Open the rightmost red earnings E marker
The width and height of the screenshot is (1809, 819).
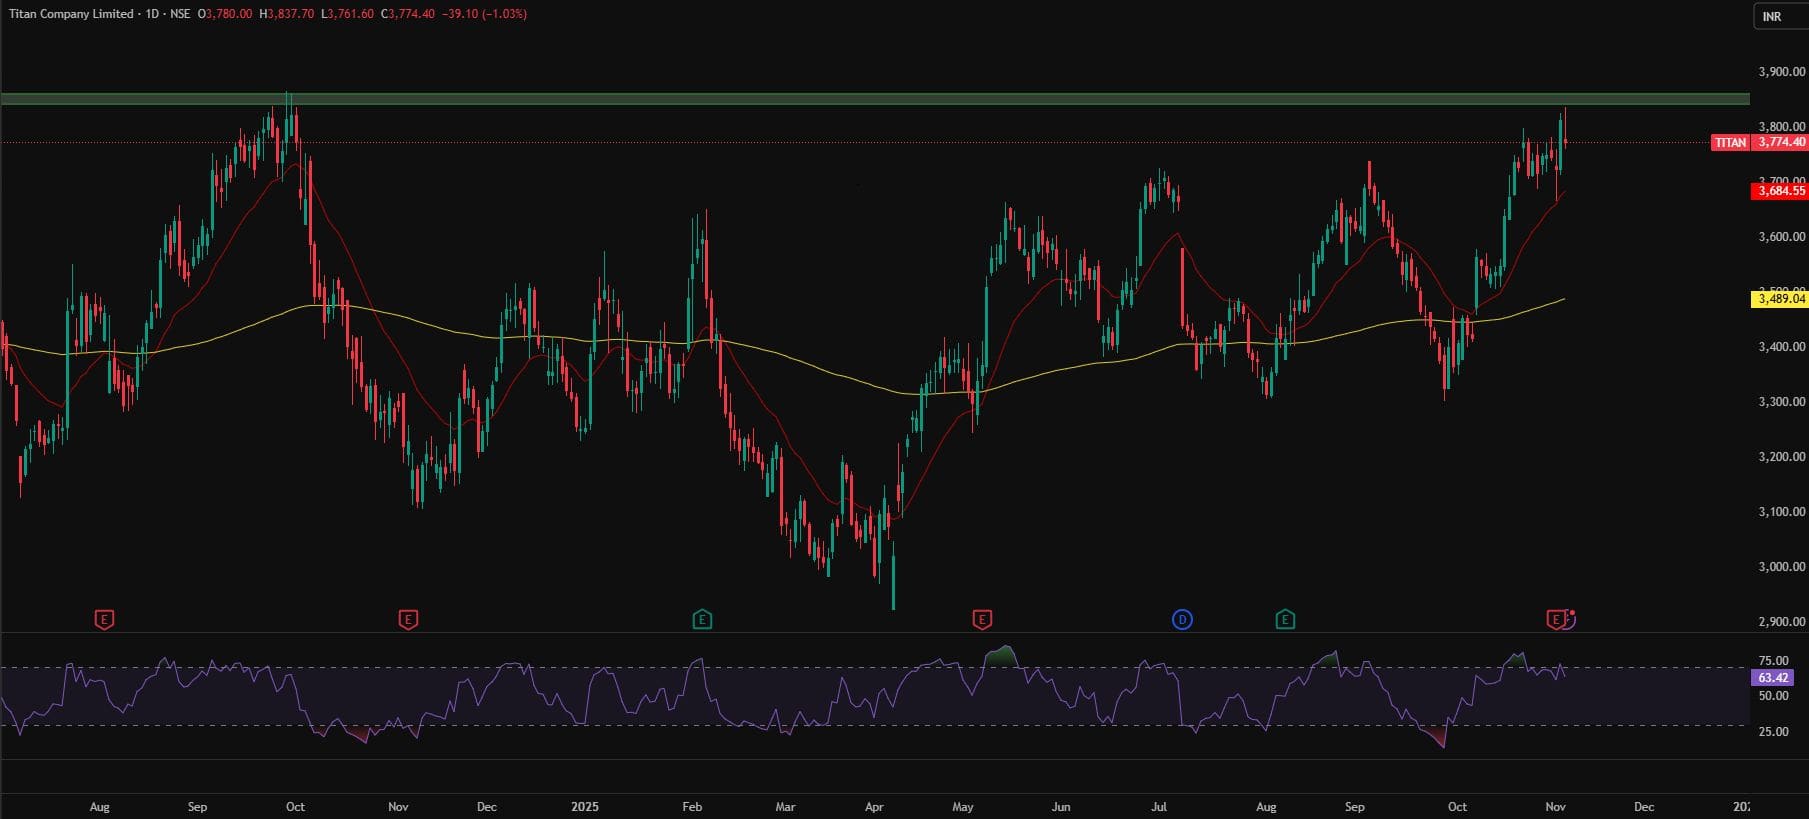1556,620
